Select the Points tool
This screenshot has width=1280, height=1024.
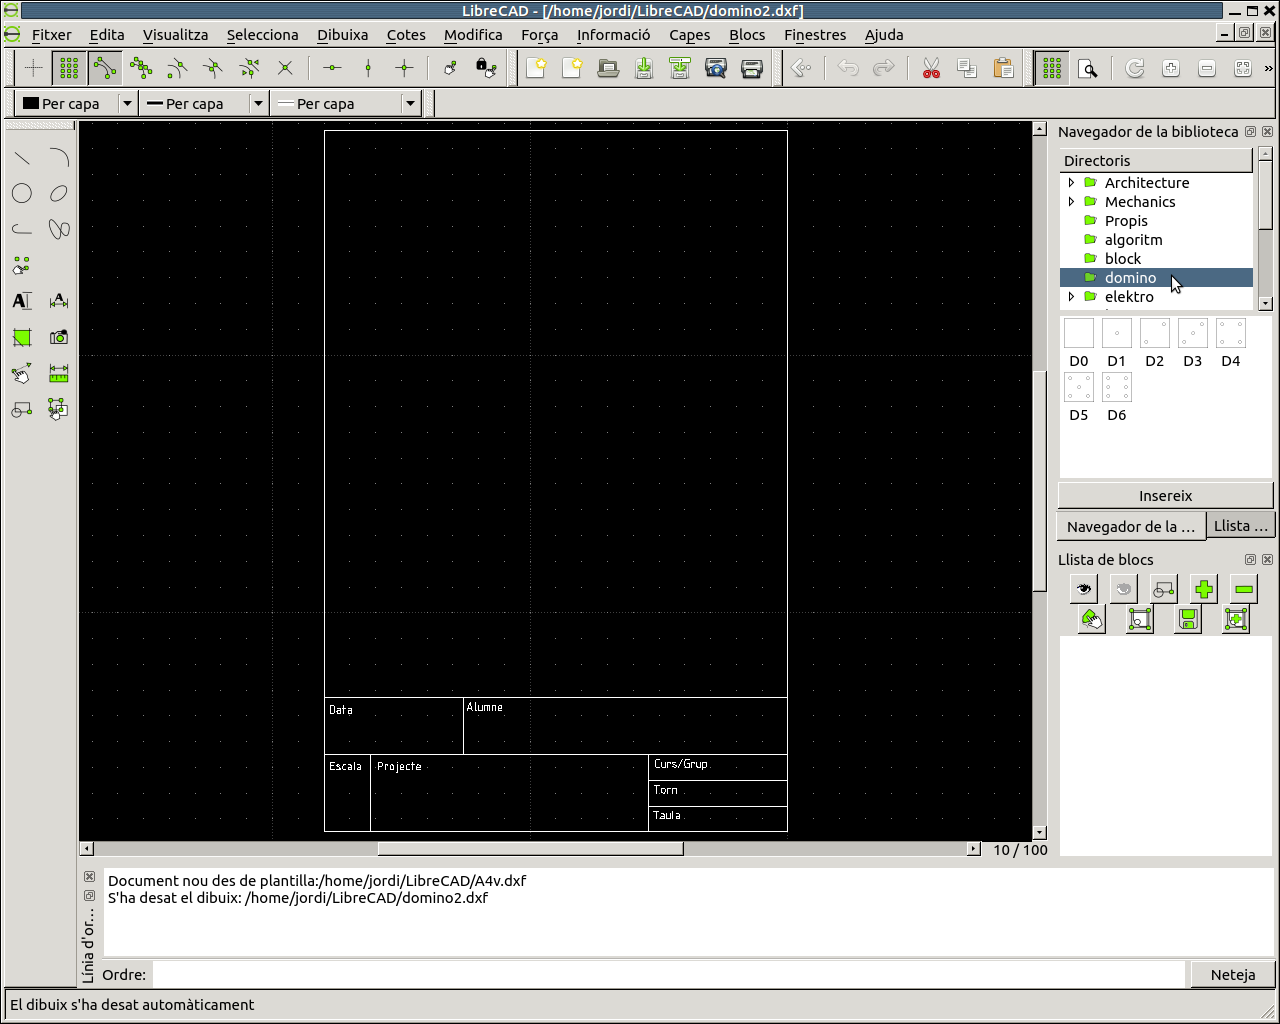(22, 266)
